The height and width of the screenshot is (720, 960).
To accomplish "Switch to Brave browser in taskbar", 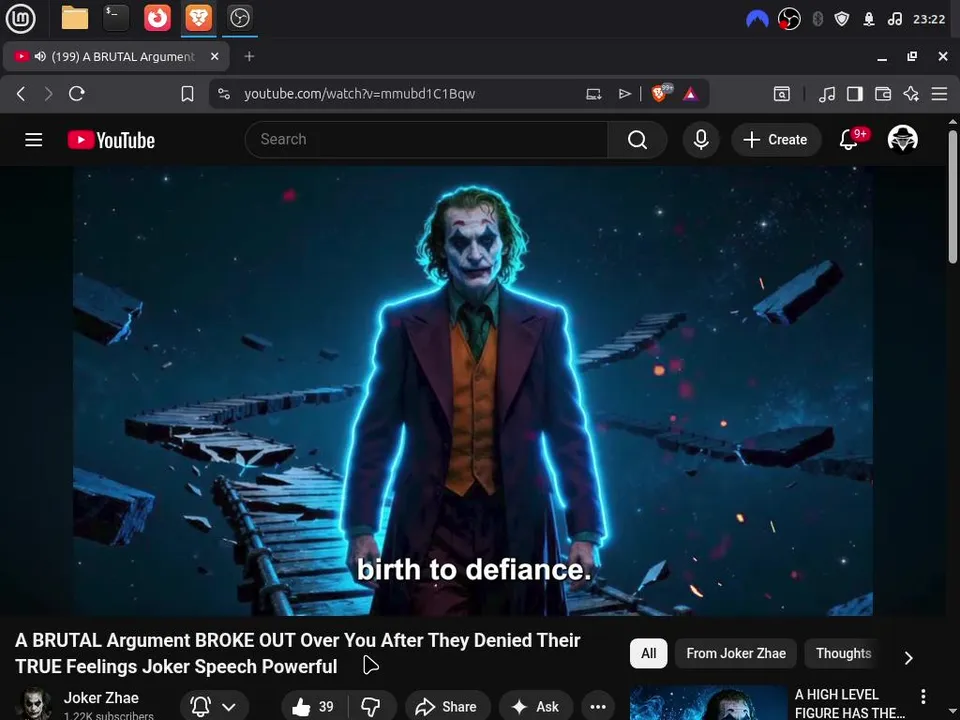I will tap(198, 18).
